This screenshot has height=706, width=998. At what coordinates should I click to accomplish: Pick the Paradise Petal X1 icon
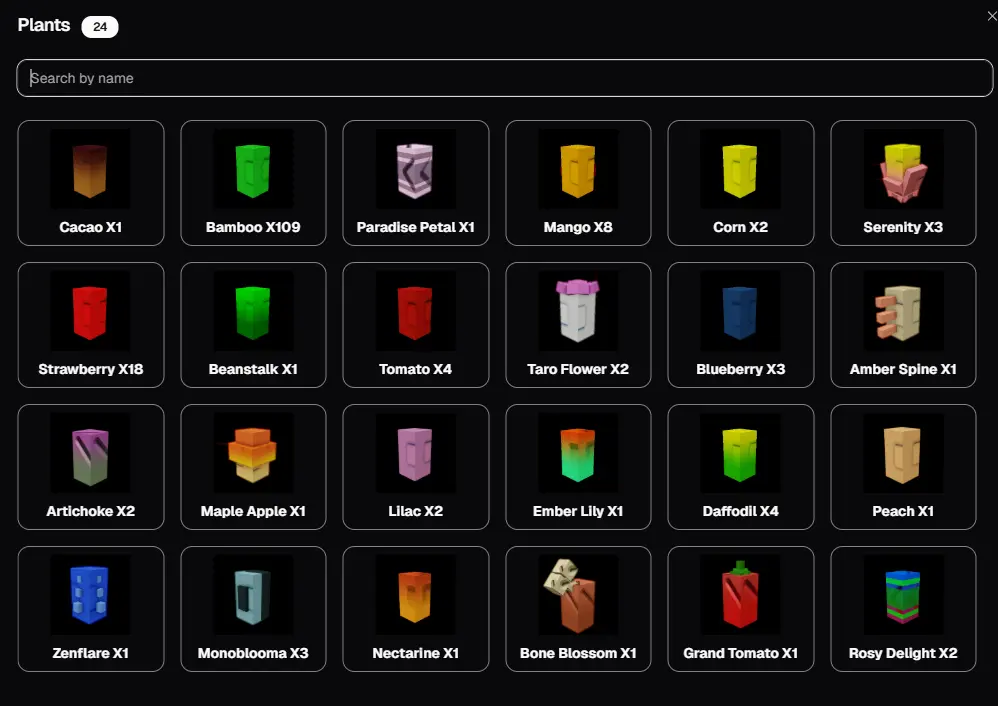[415, 169]
